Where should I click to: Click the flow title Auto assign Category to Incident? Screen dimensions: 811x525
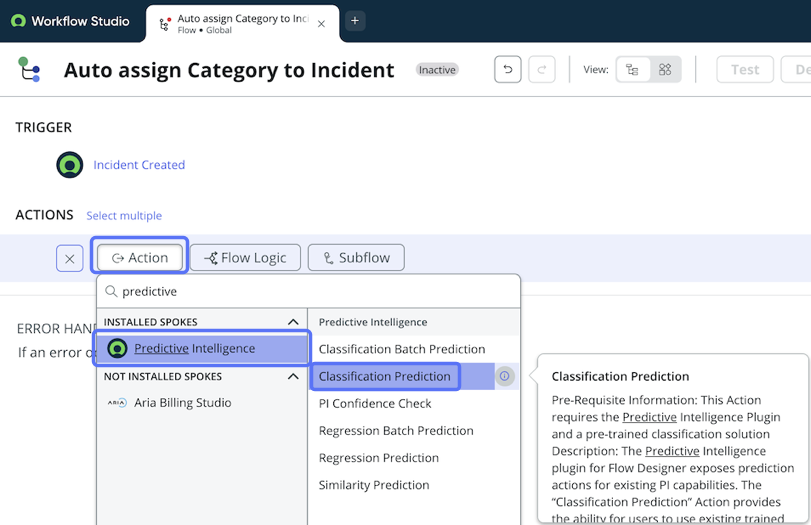pyautogui.click(x=229, y=70)
